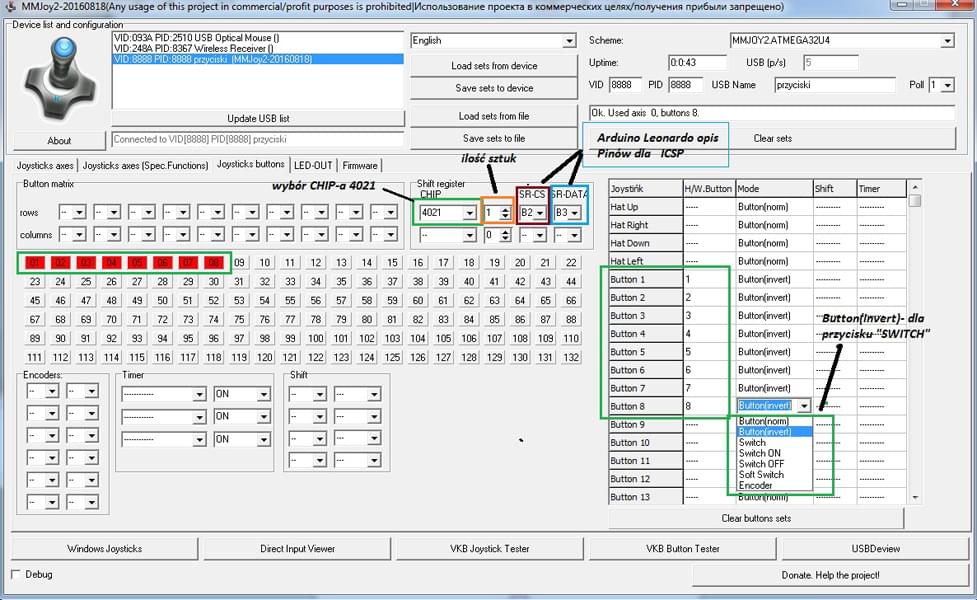Viewport: 977px width, 600px height.
Task: Choose Encoder option in mode dropdown list
Action: pyautogui.click(x=755, y=486)
